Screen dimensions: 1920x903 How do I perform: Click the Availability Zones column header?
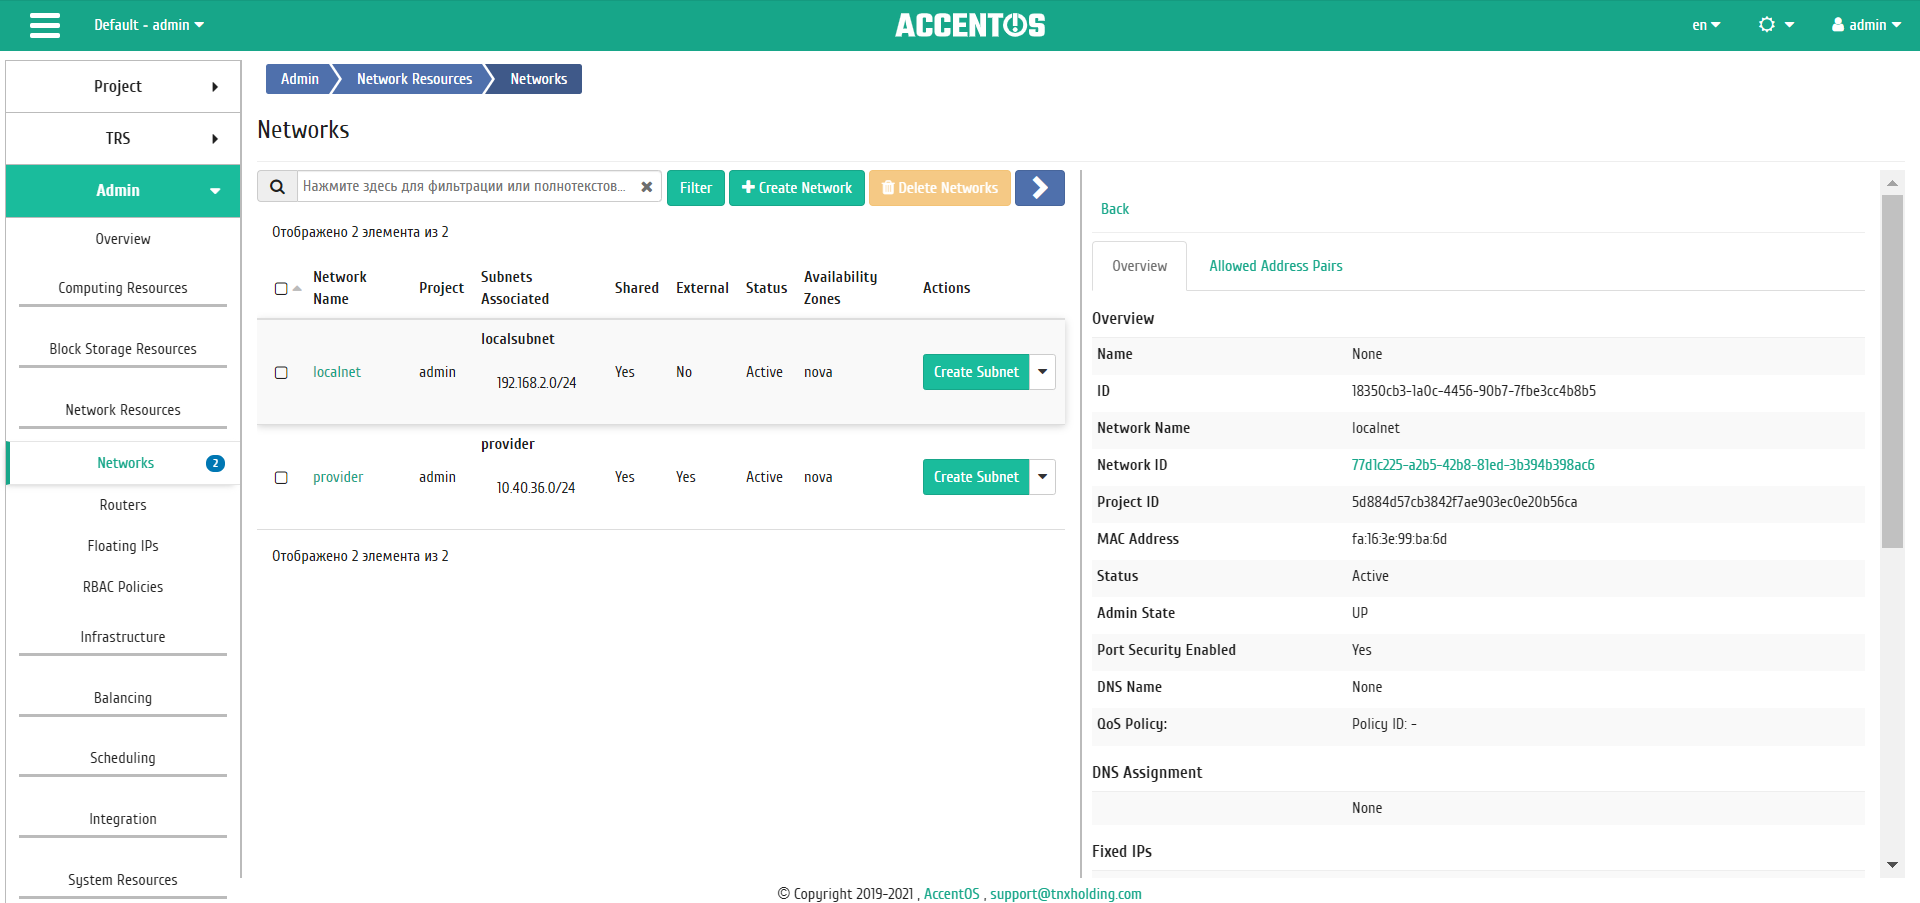coord(840,288)
